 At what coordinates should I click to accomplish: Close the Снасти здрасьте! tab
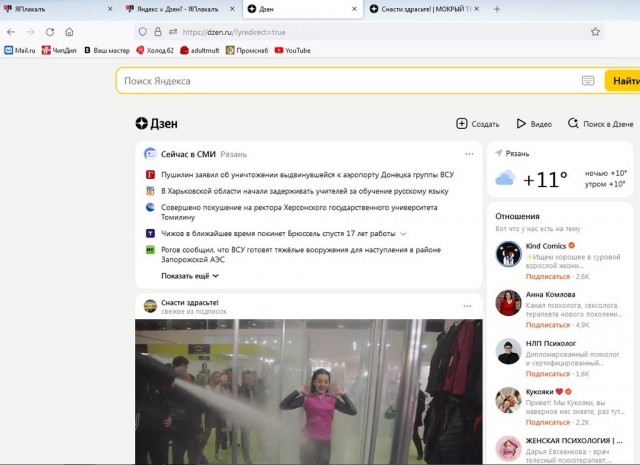[x=476, y=9]
